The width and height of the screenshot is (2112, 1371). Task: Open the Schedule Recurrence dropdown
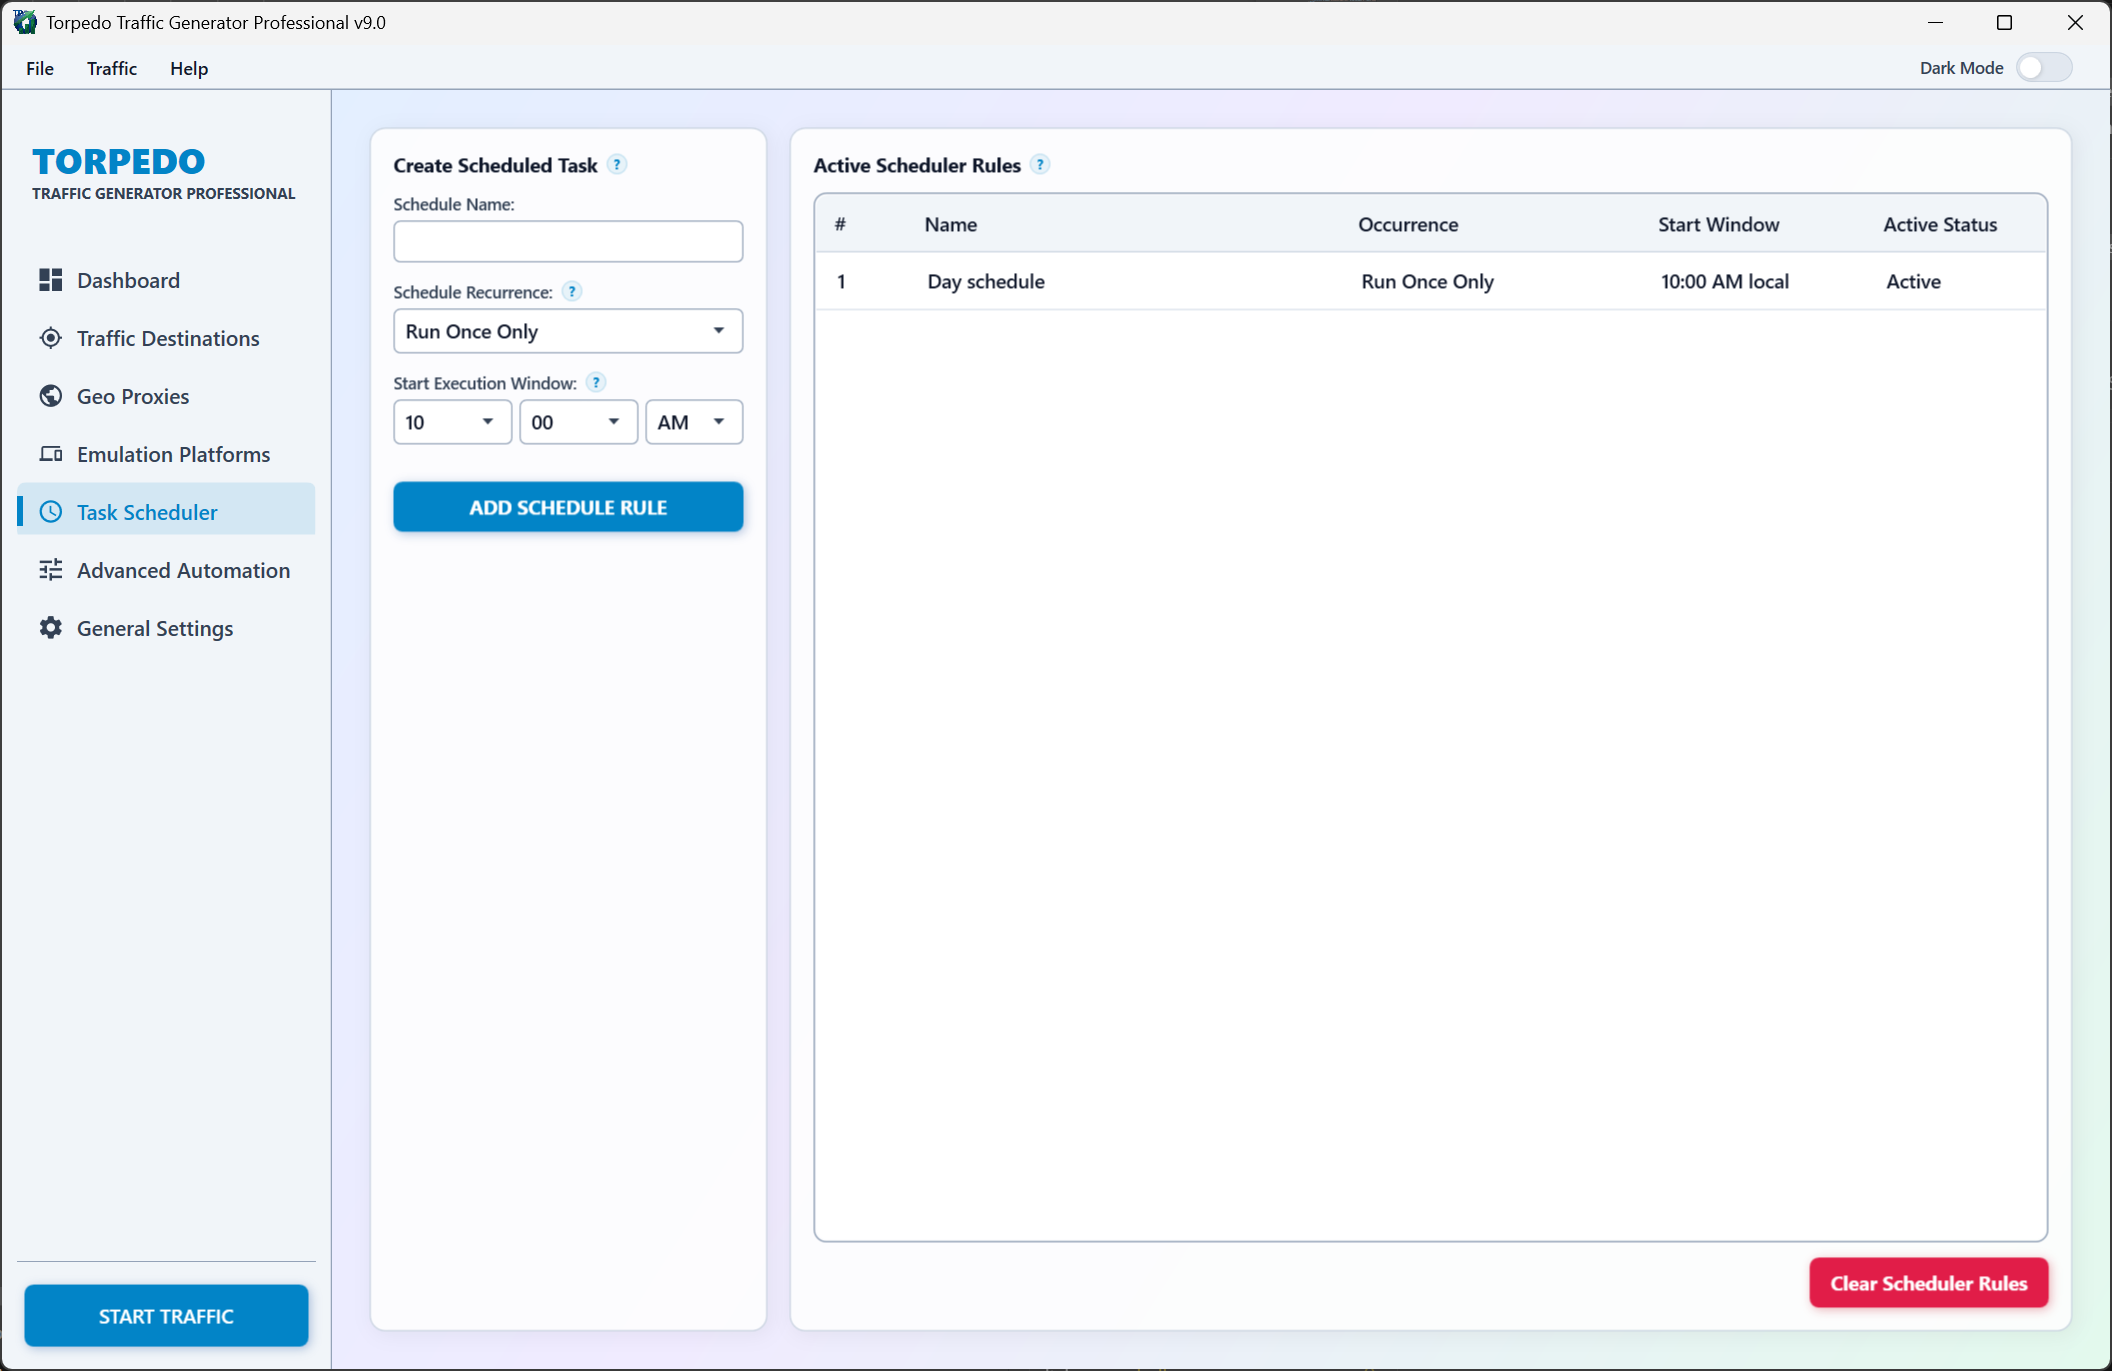tap(568, 331)
